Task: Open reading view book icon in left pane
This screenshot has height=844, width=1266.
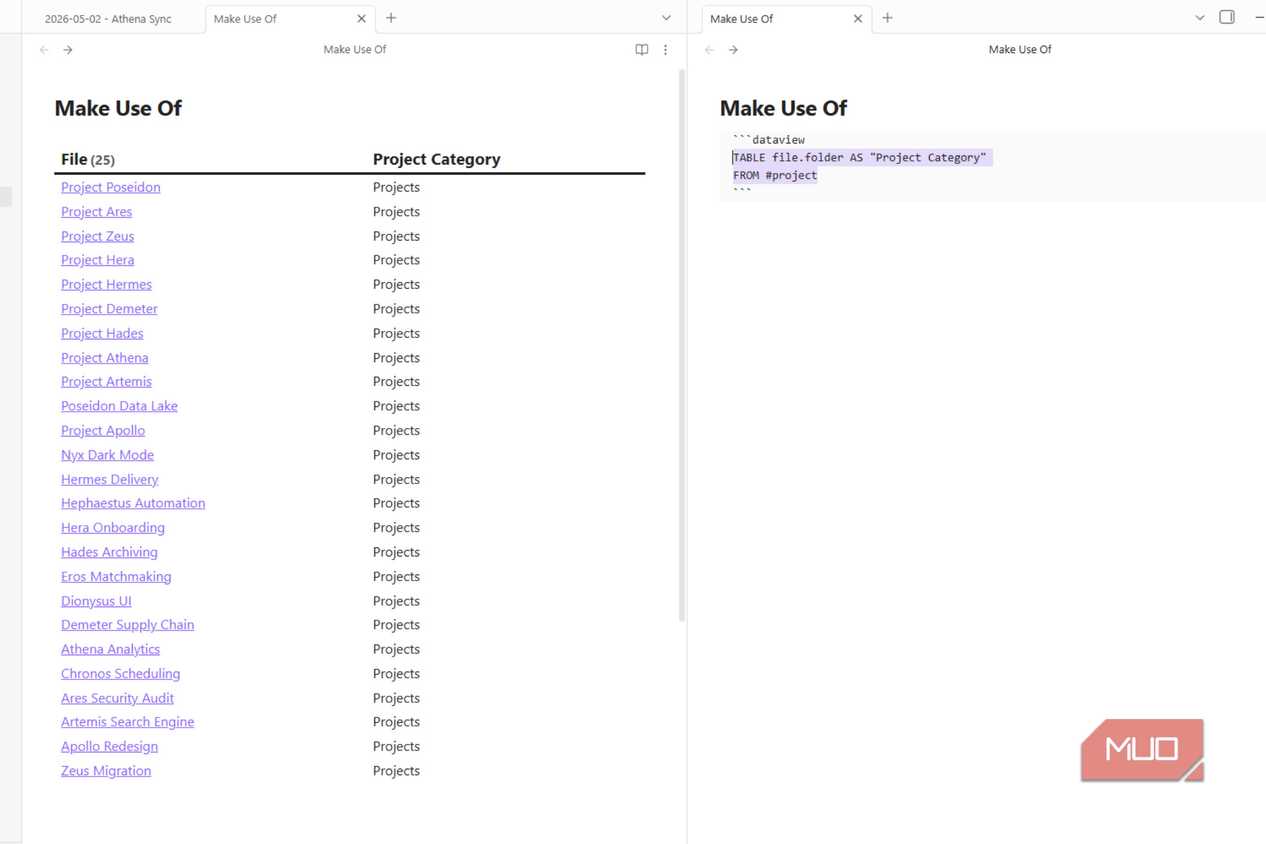Action: point(642,50)
